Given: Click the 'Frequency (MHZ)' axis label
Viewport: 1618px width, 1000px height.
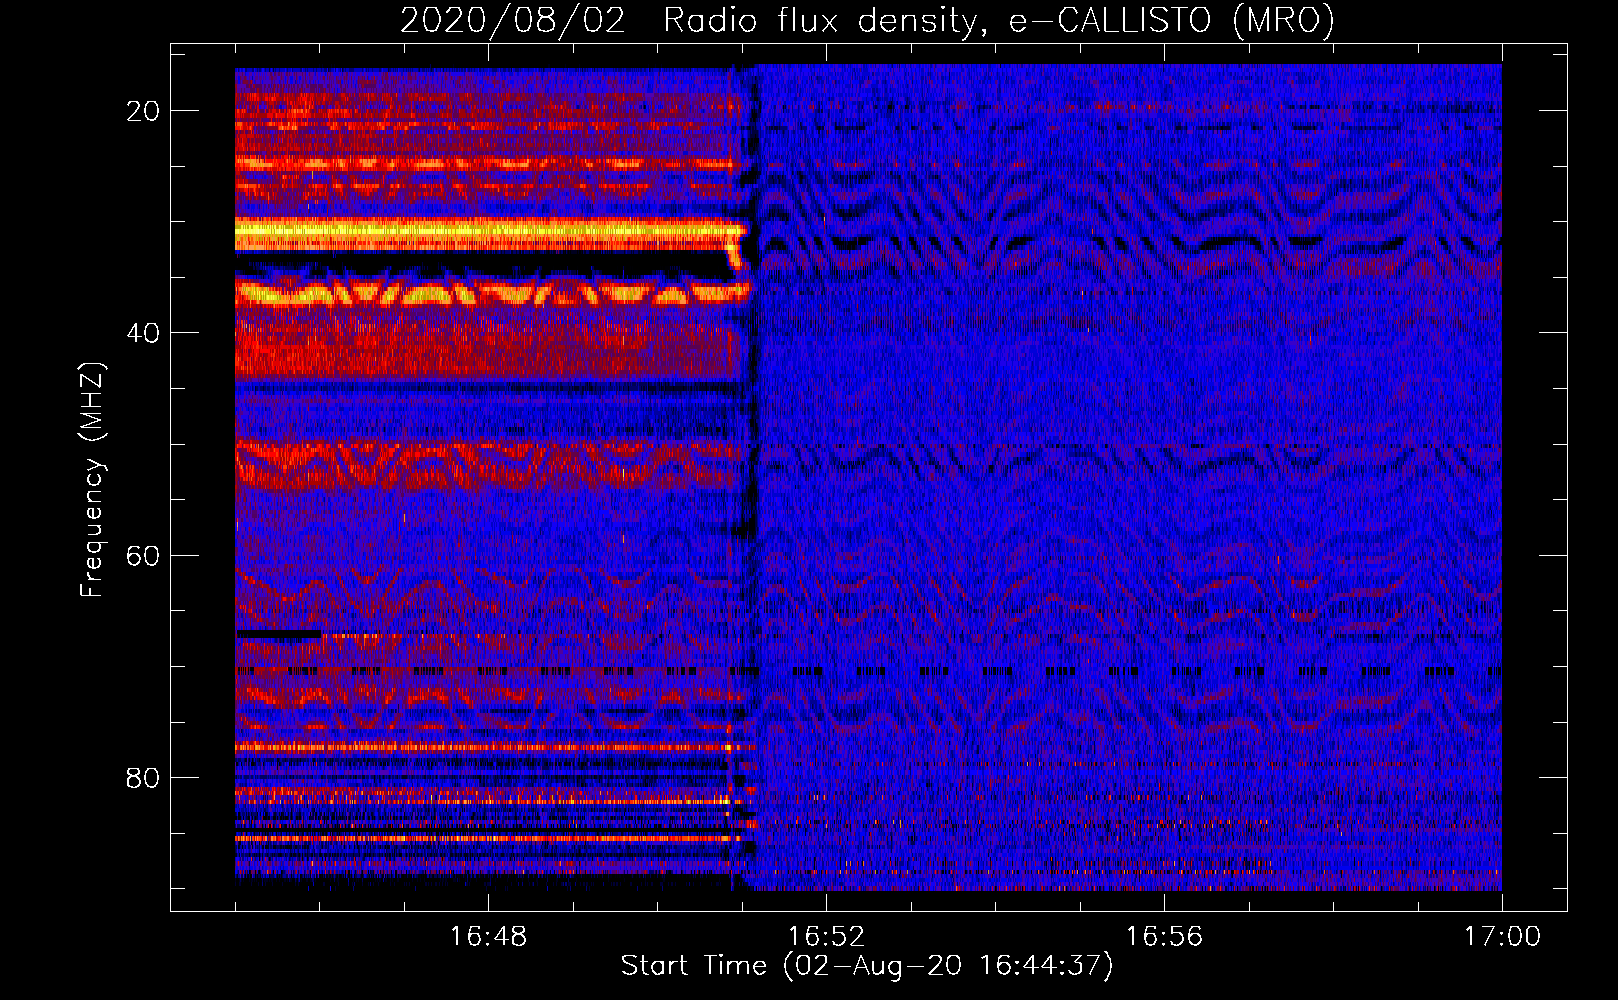Looking at the screenshot, I should [92, 479].
